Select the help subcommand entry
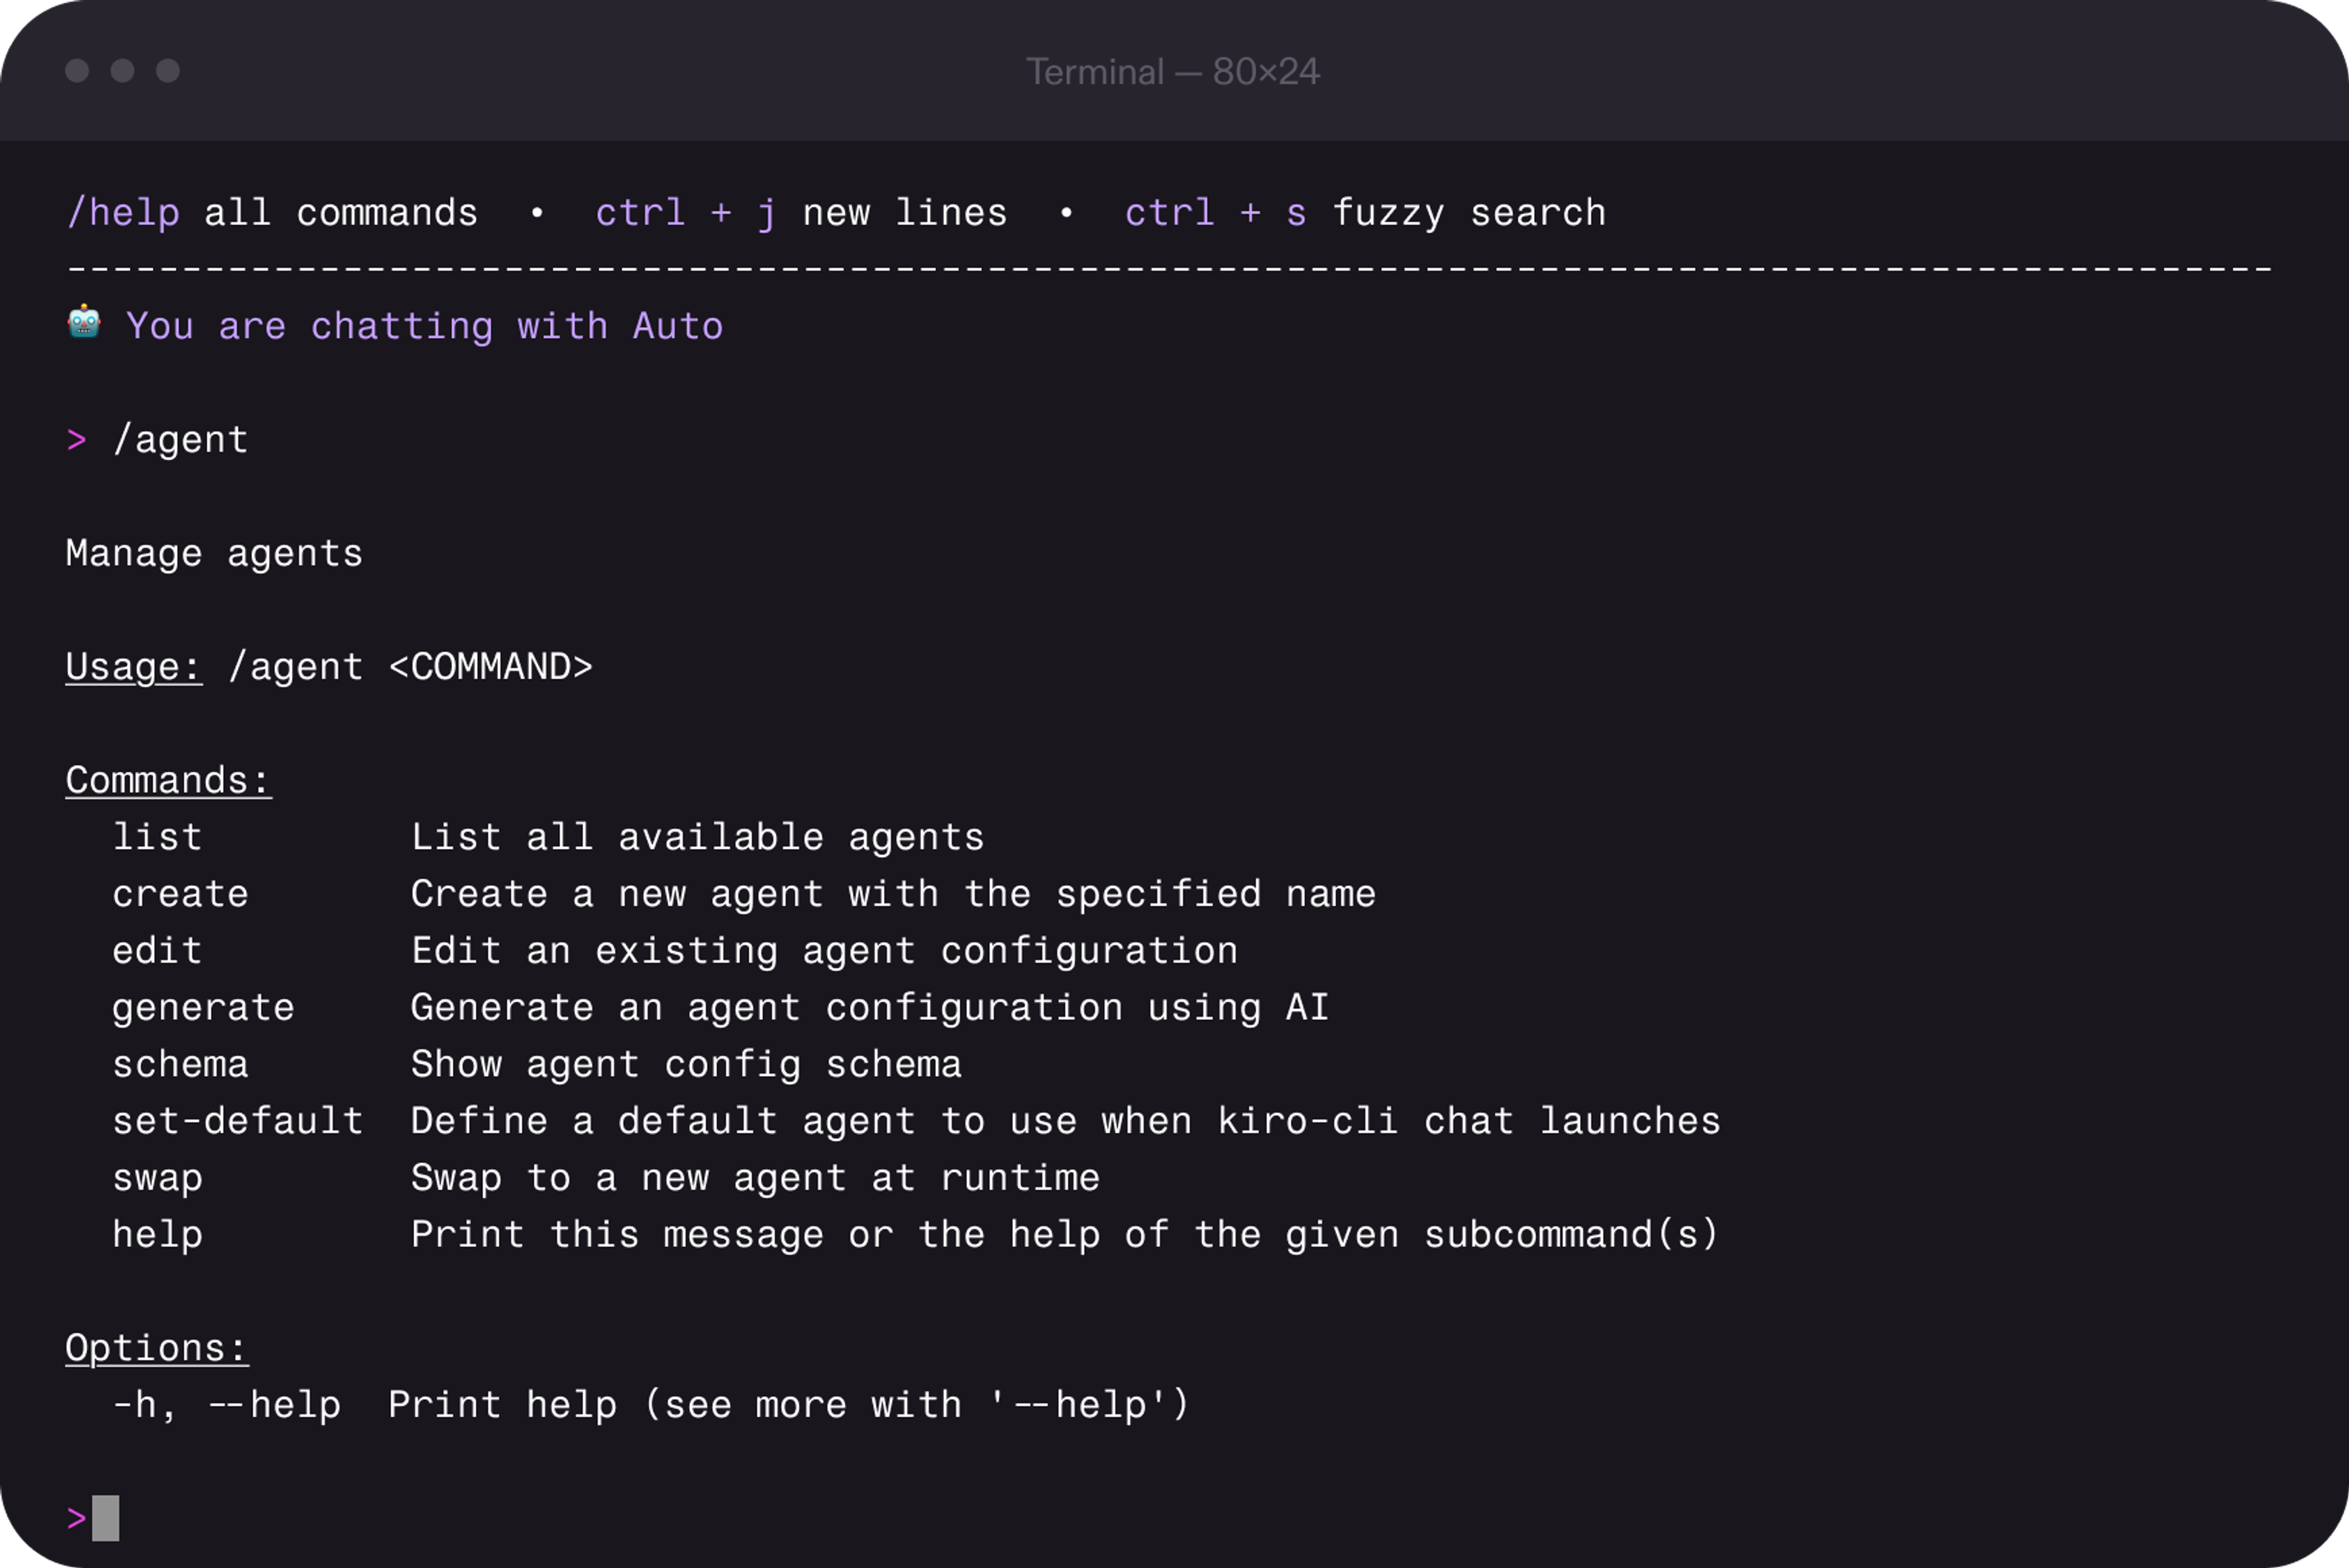2349x1568 pixels. [x=157, y=1233]
